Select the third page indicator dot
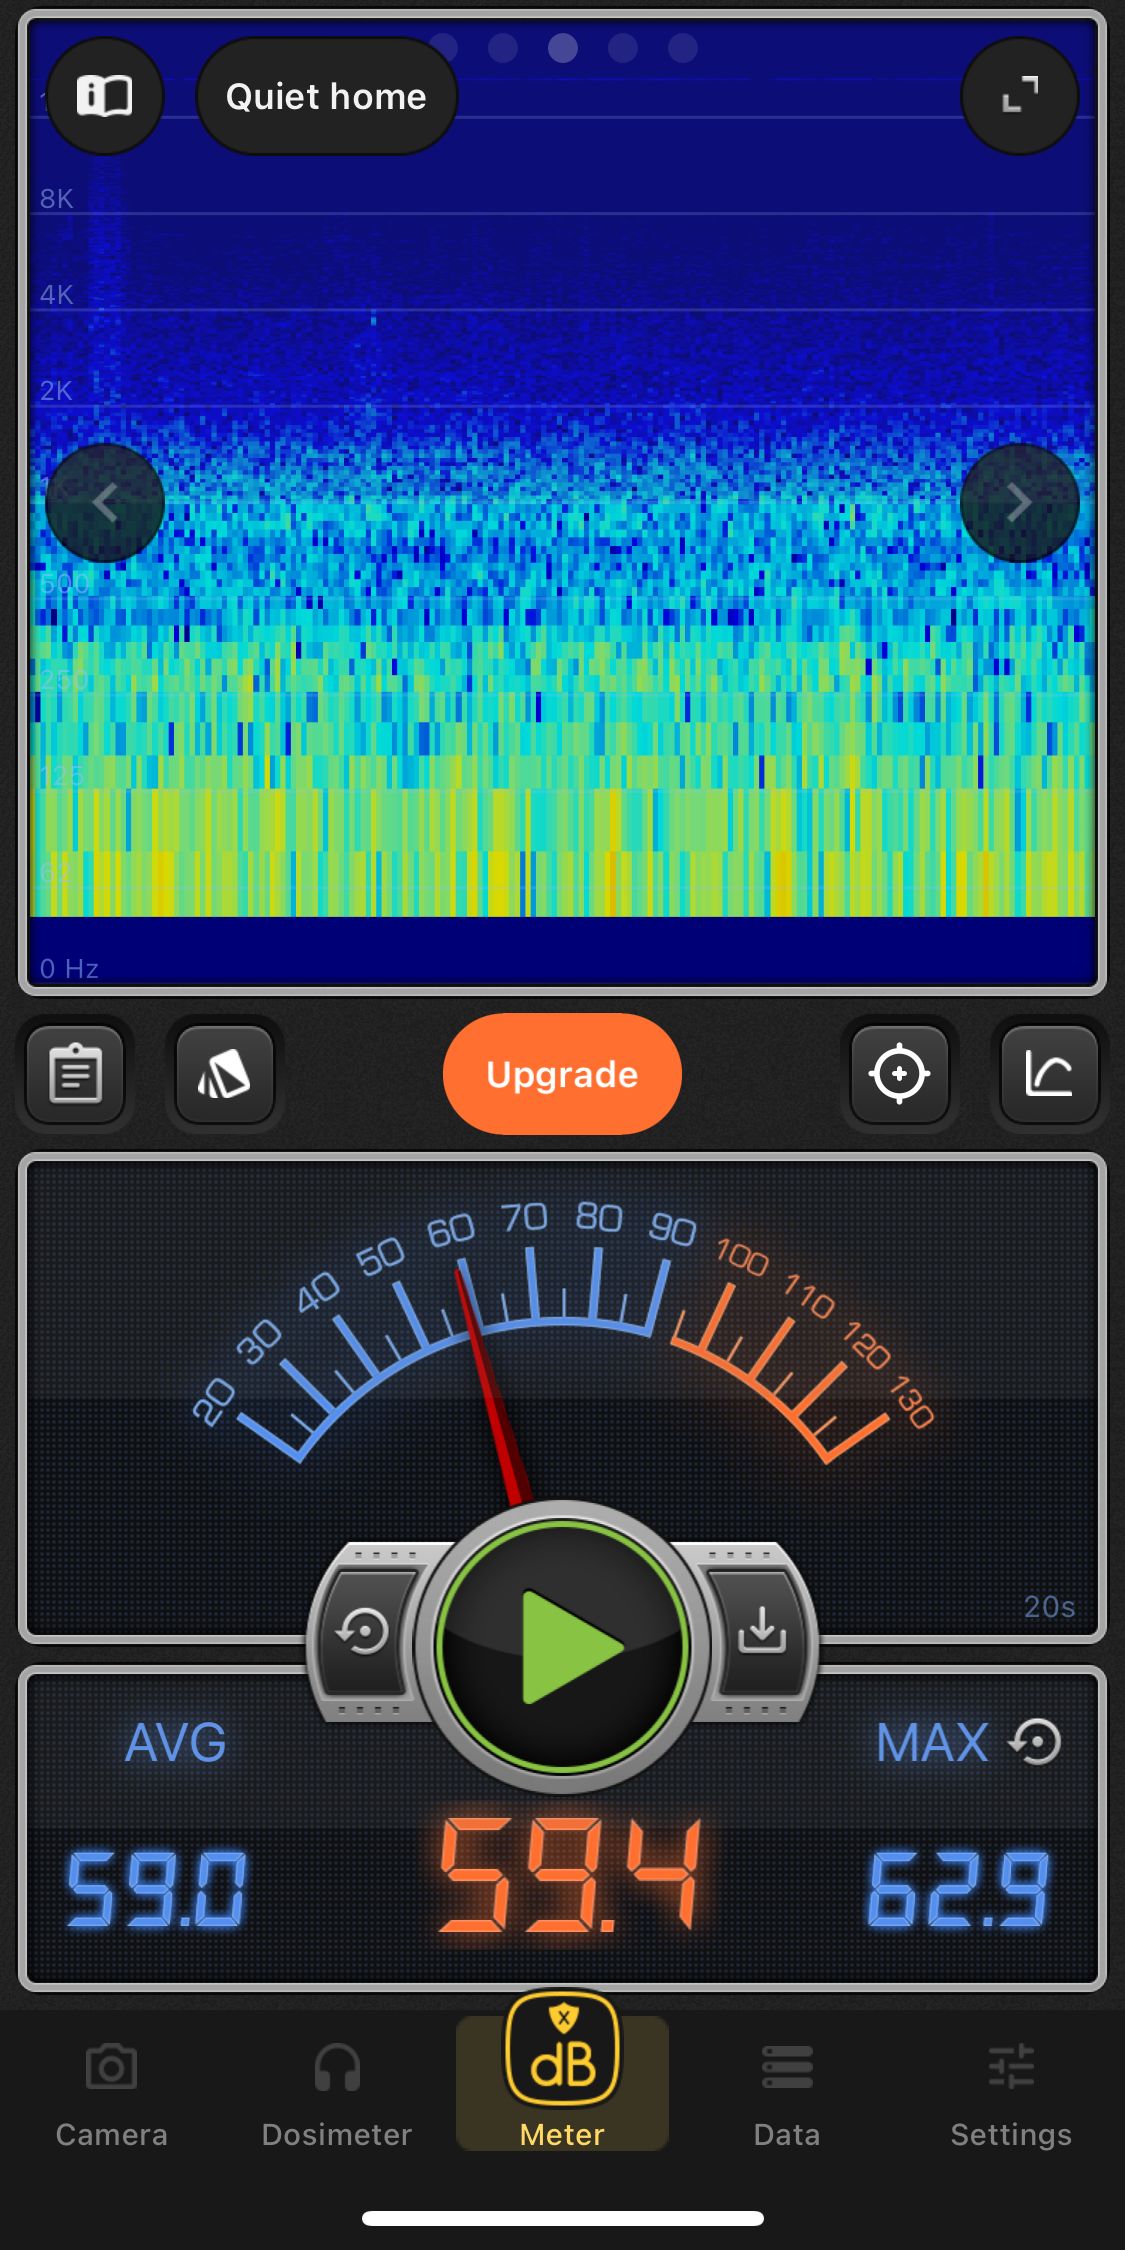The width and height of the screenshot is (1125, 2250). pos(563,48)
